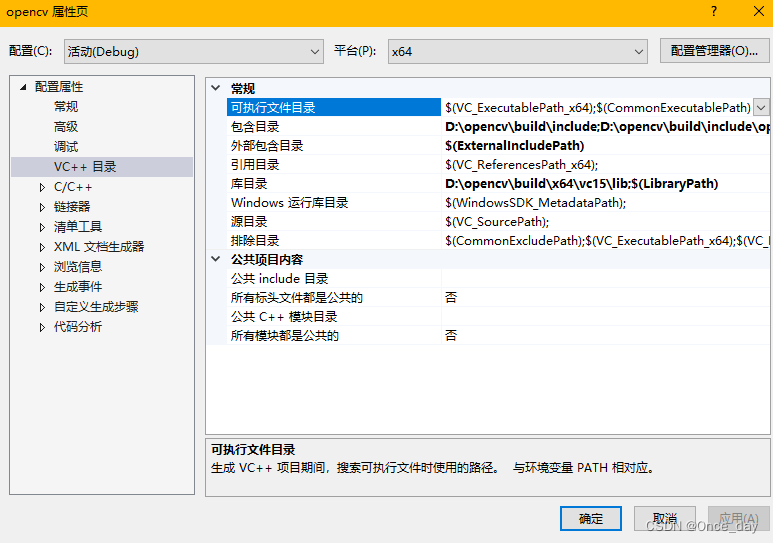Click the 配置管理器(O)... button
The image size is (773, 543).
tap(714, 51)
